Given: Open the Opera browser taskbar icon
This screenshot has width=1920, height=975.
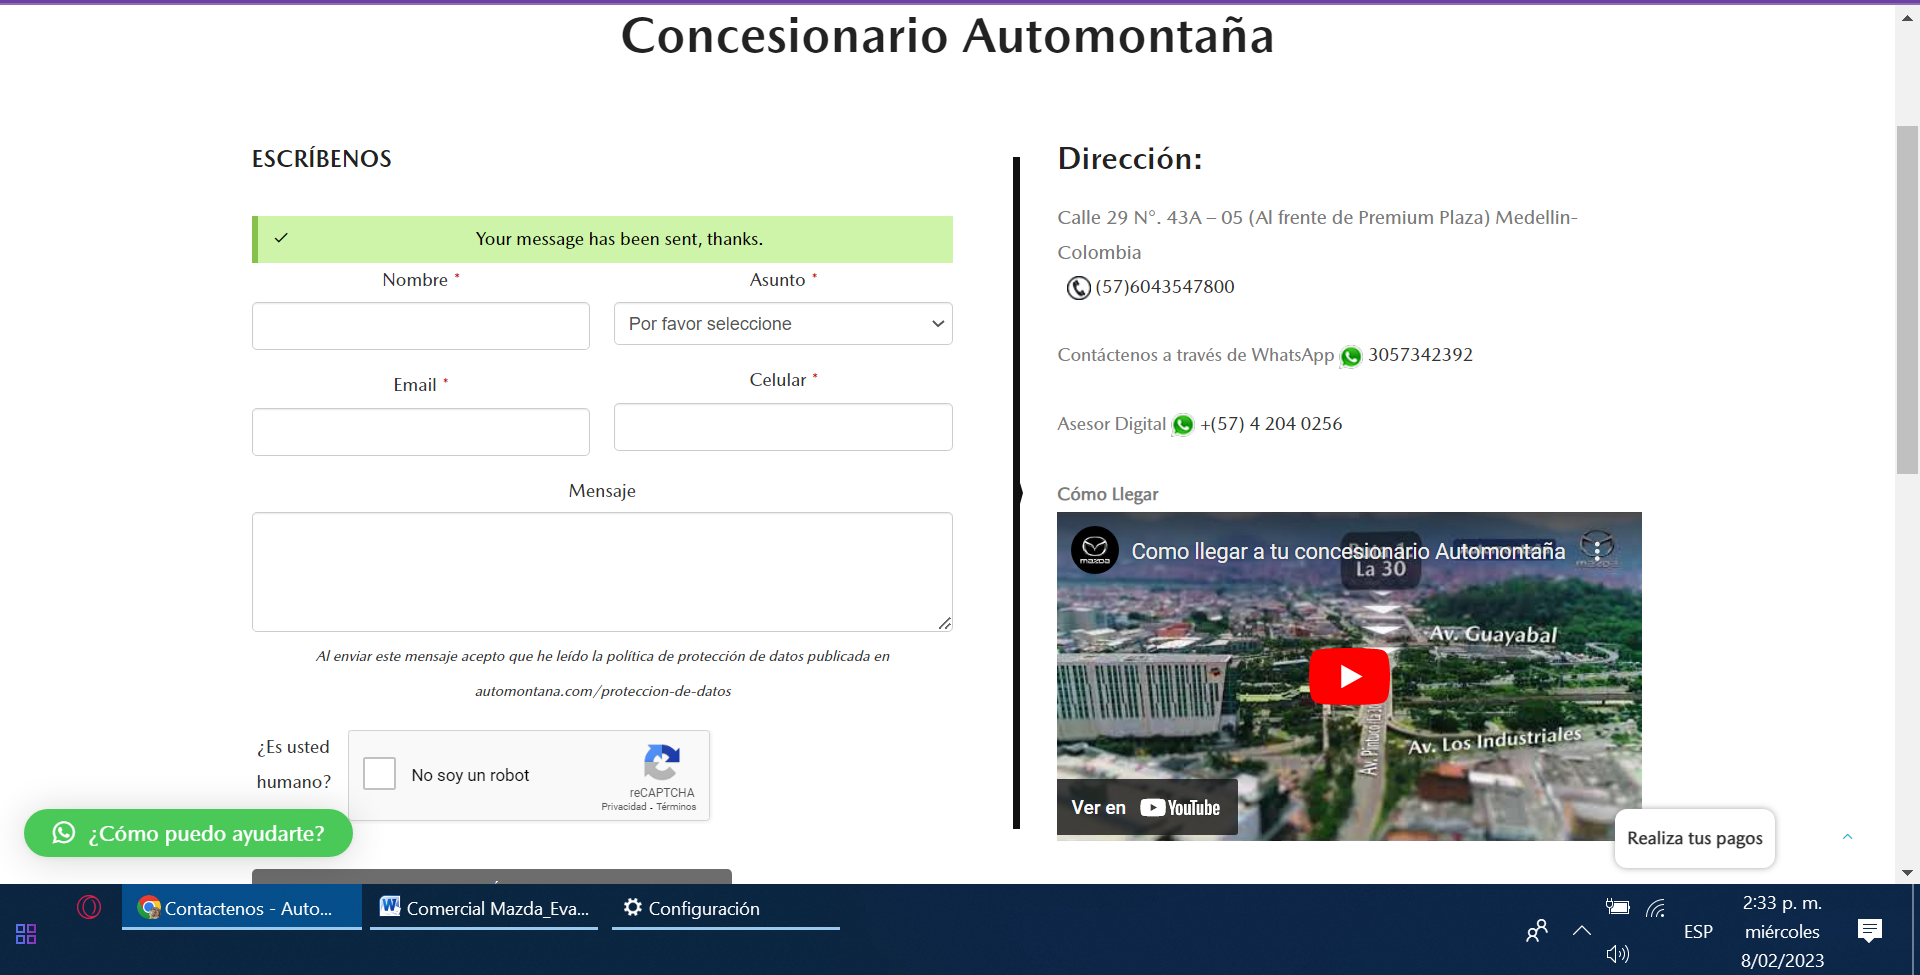Looking at the screenshot, I should [x=89, y=907].
